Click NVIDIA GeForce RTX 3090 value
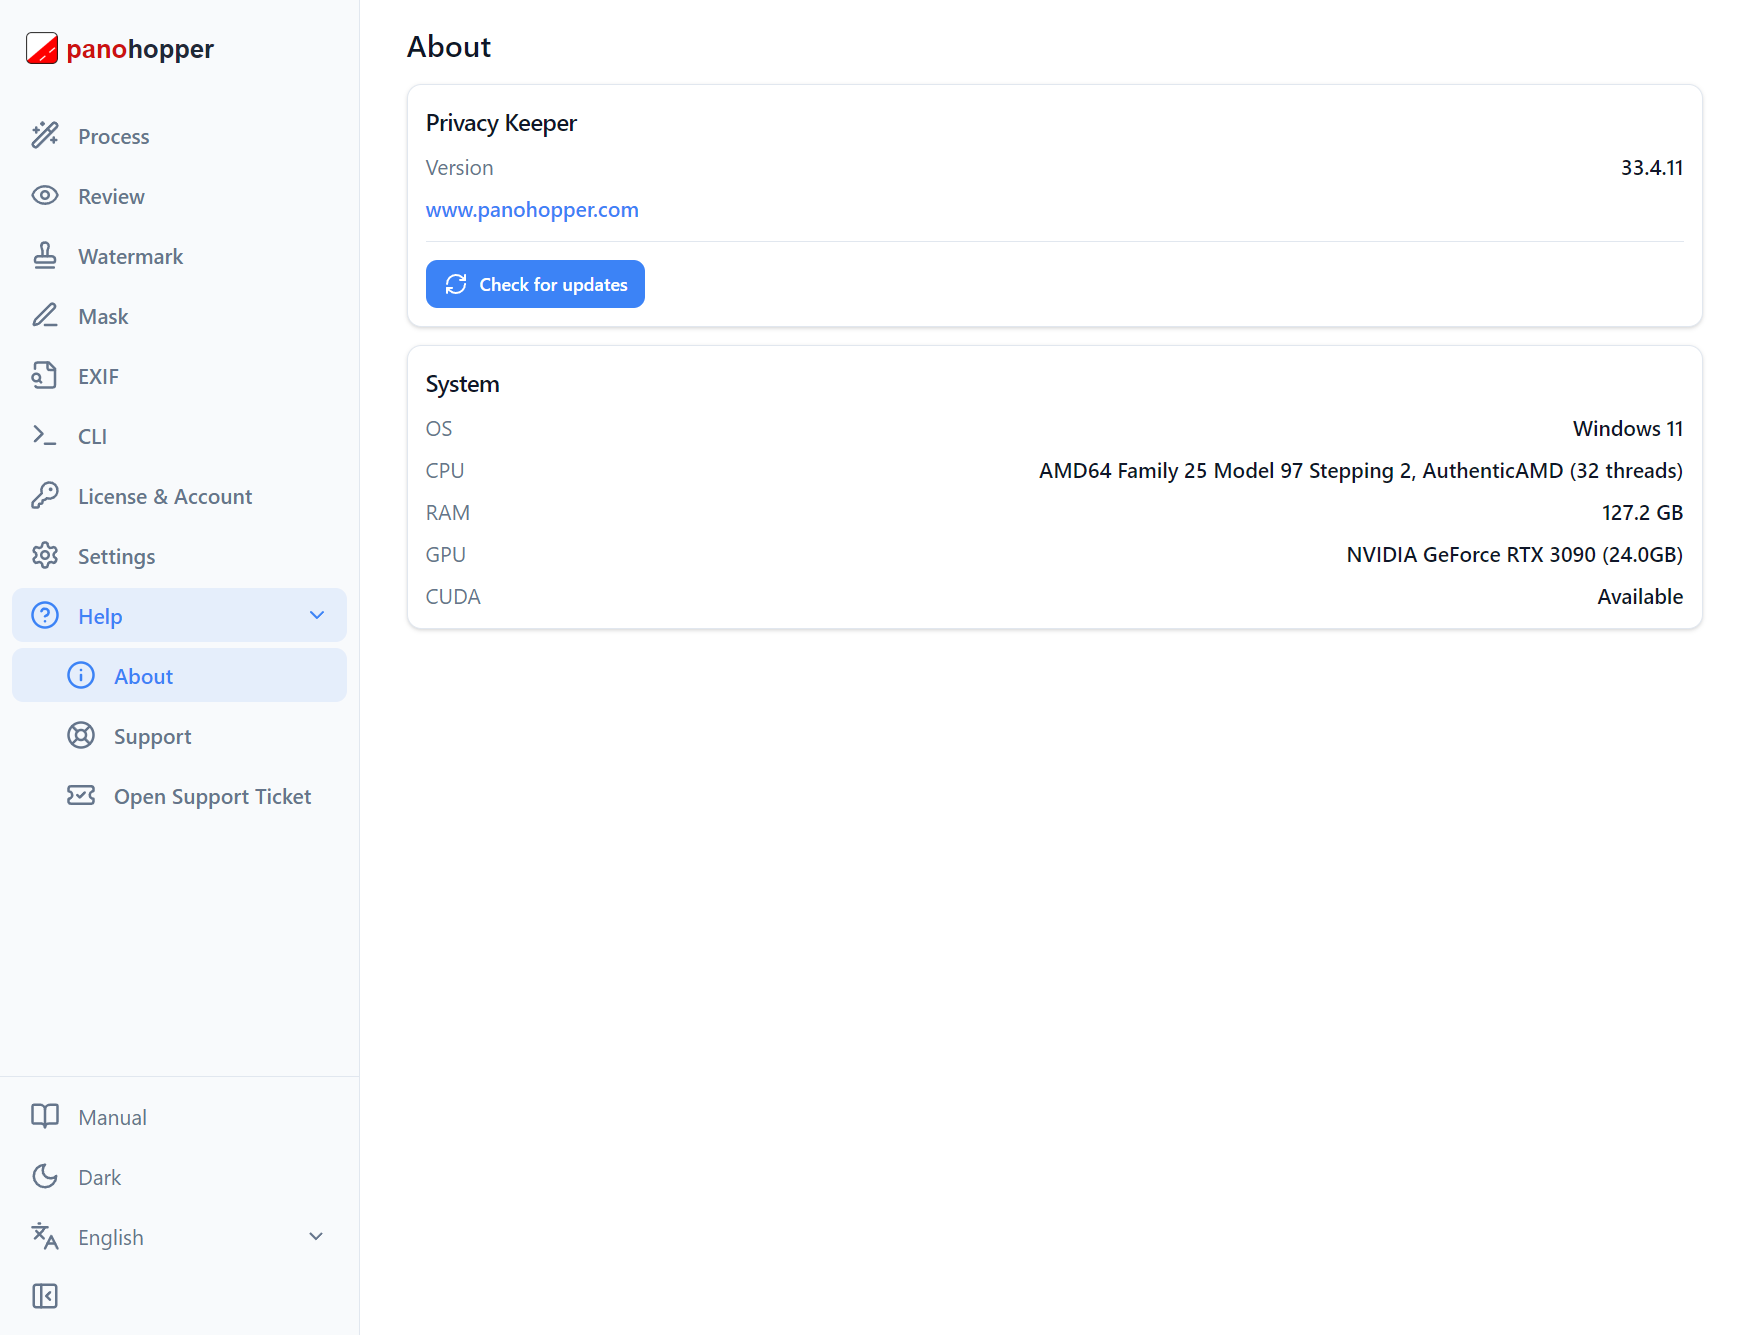The width and height of the screenshot is (1749, 1335). coord(1514,555)
